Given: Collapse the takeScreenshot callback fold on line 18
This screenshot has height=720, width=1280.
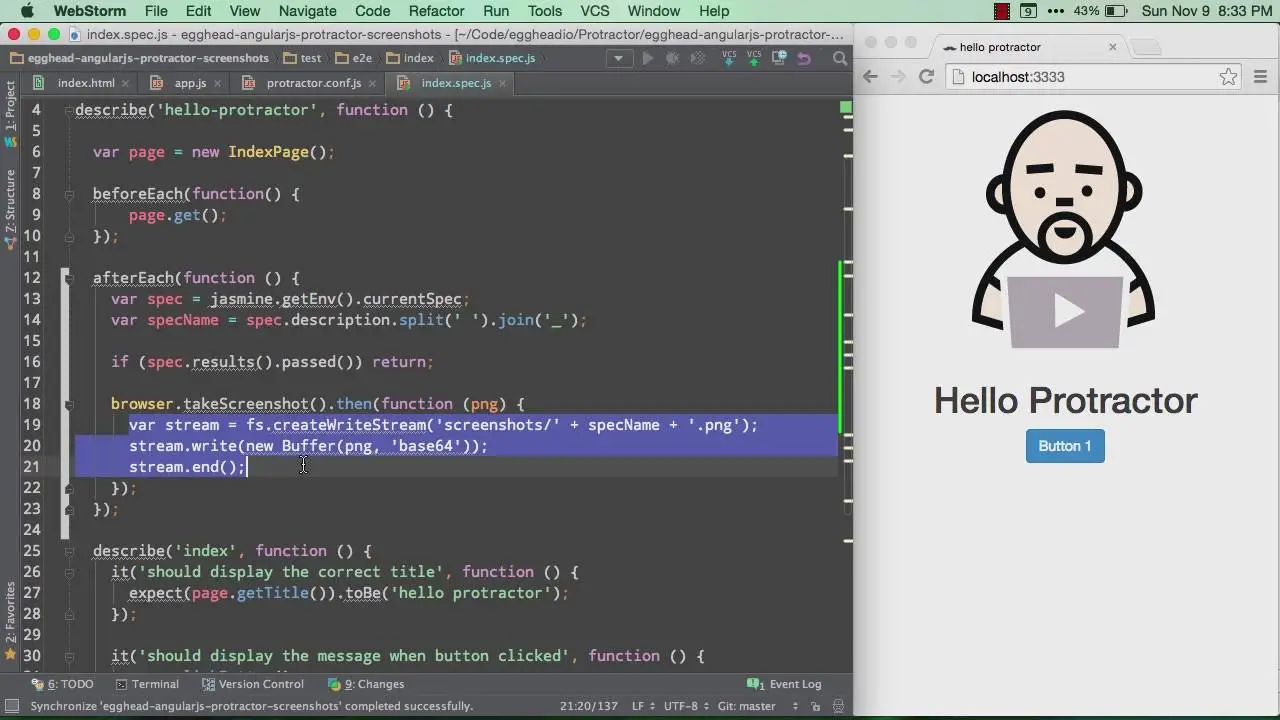Looking at the screenshot, I should point(69,404).
